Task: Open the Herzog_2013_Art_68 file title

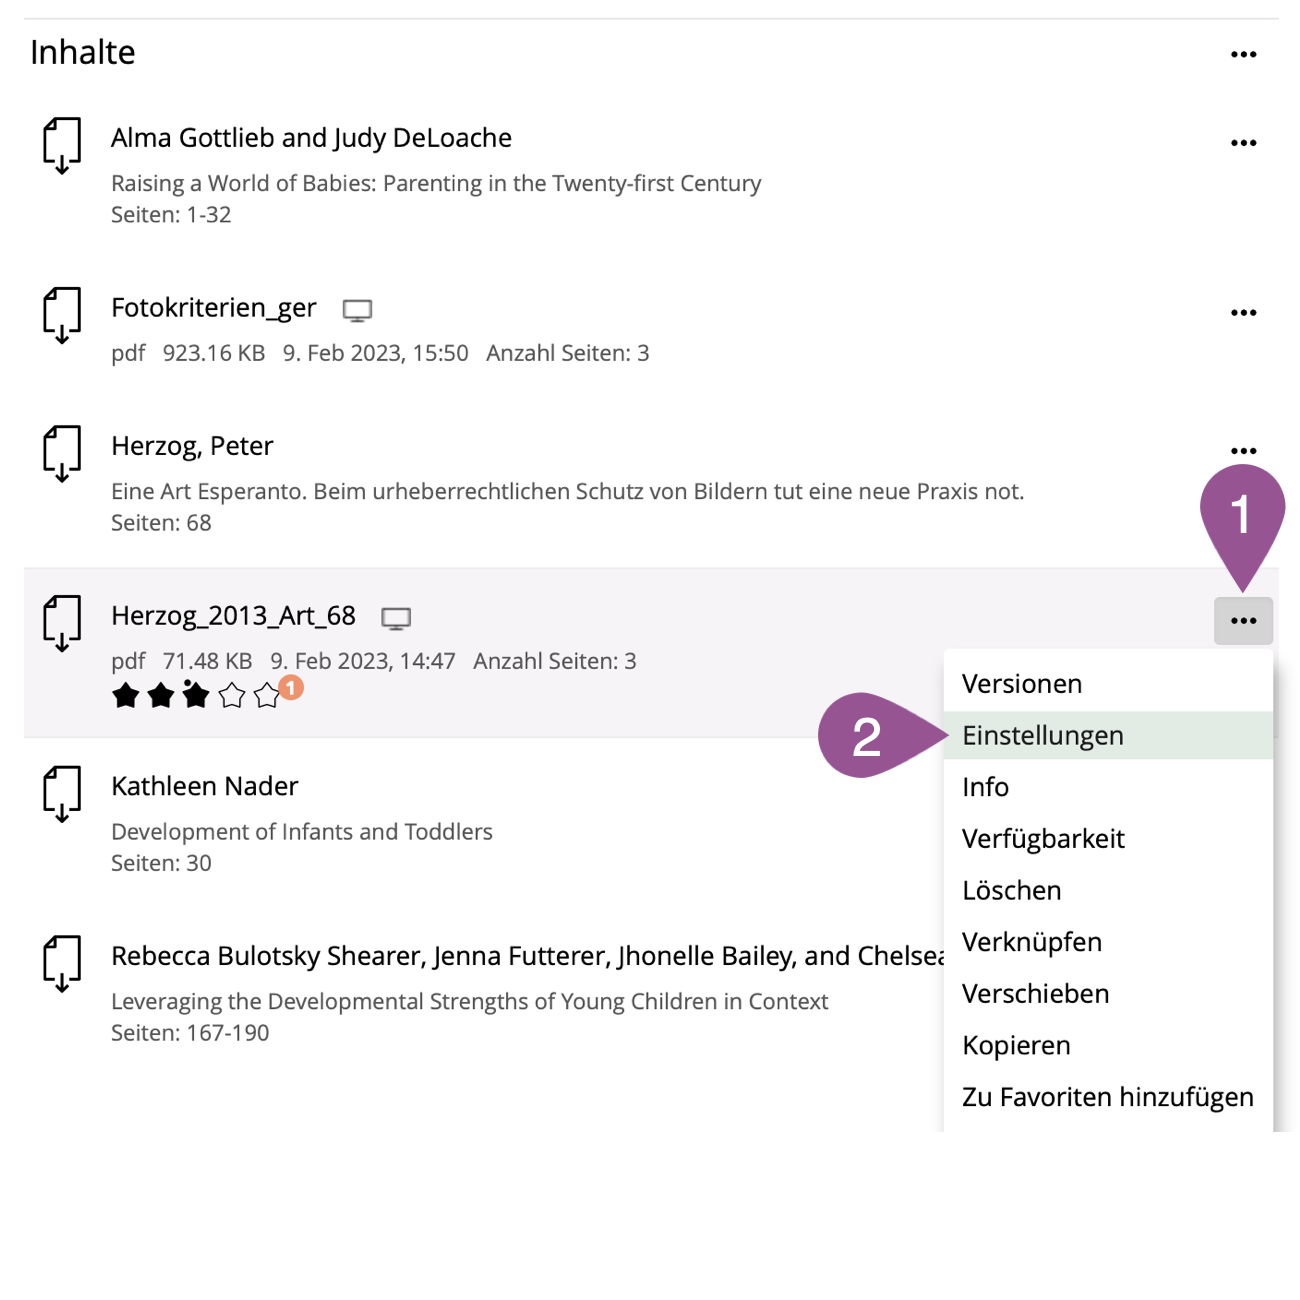Action: coord(233,616)
